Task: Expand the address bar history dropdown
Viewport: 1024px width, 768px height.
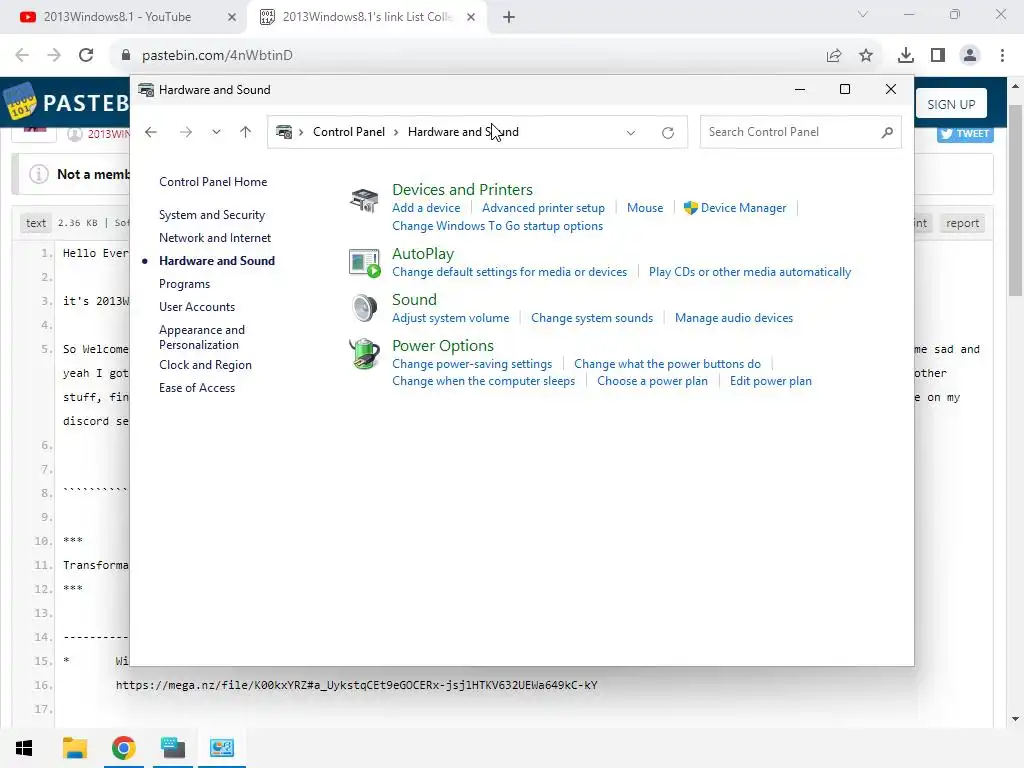Action: [x=631, y=133]
